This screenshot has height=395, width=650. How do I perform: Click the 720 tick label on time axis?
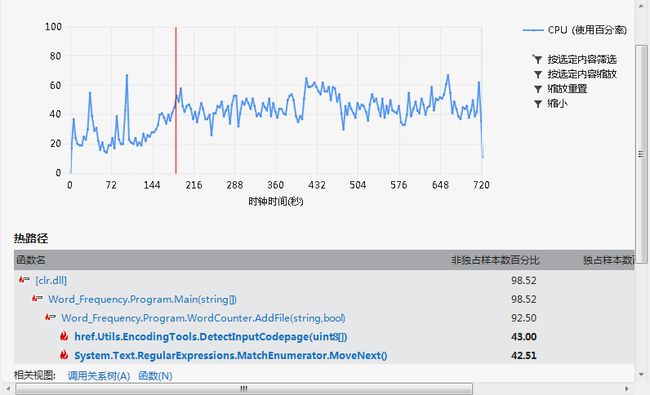[481, 185]
